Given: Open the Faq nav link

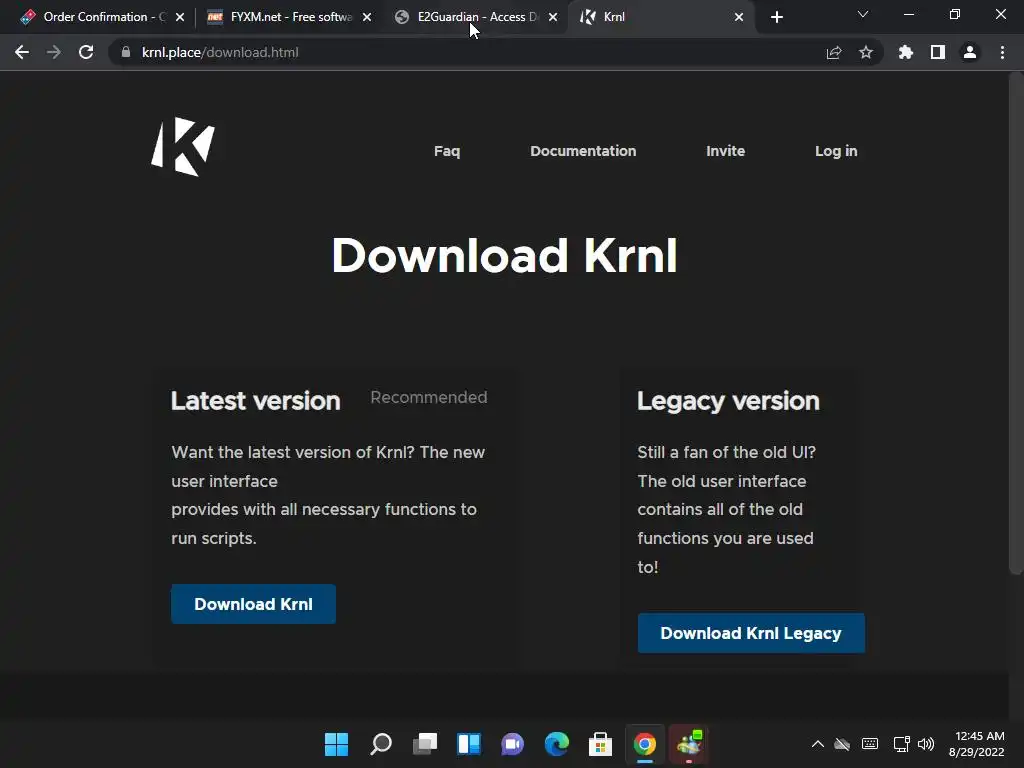Looking at the screenshot, I should [447, 151].
